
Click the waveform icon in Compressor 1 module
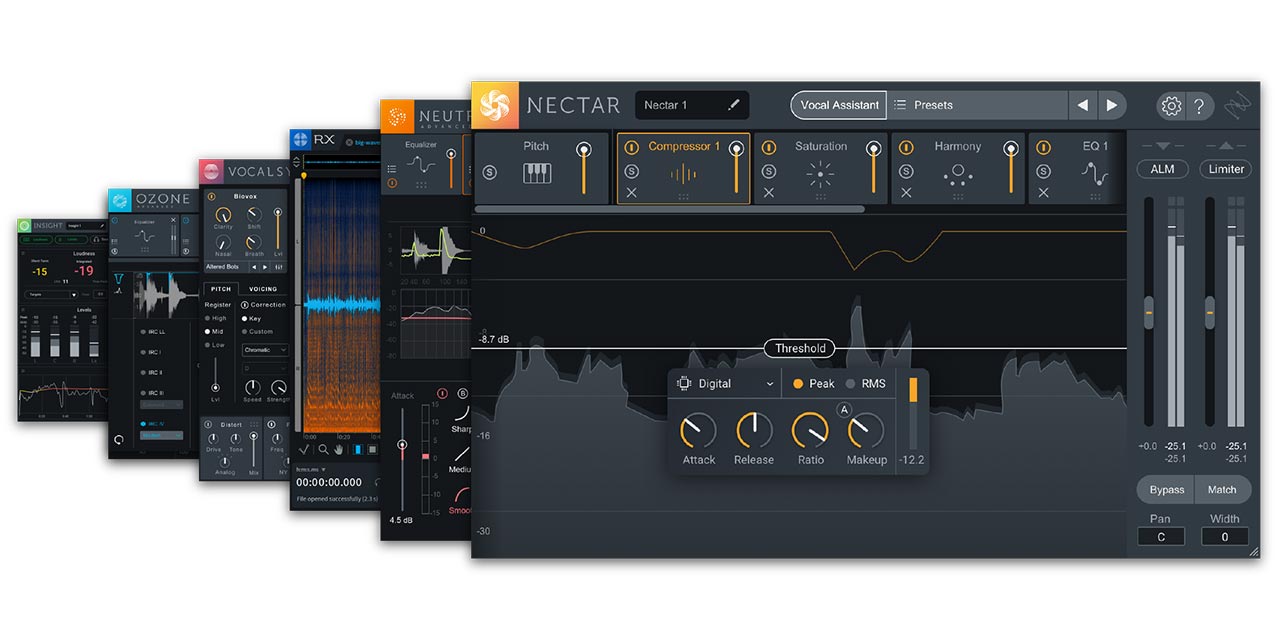coord(684,173)
